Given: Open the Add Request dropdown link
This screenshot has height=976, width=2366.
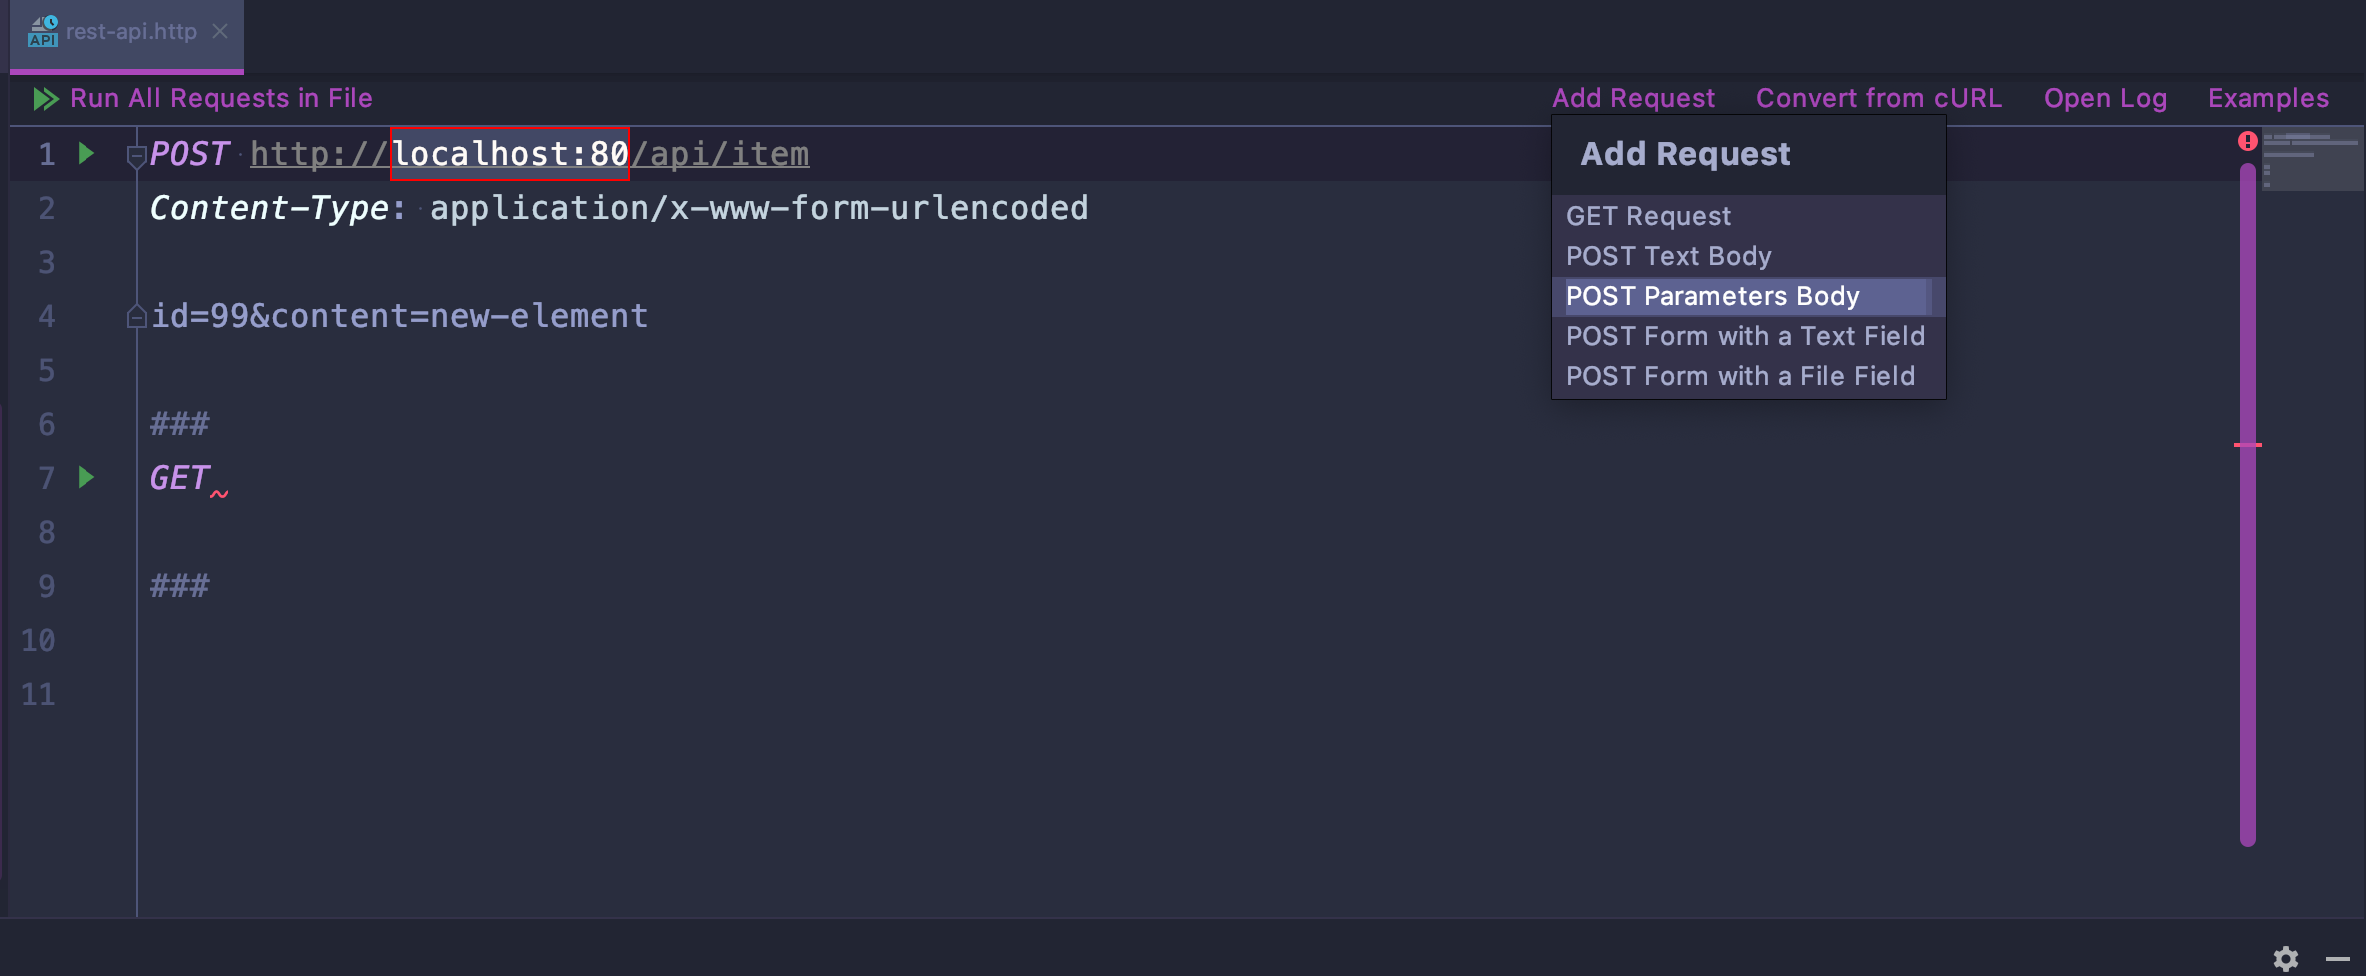Looking at the screenshot, I should 1633,98.
